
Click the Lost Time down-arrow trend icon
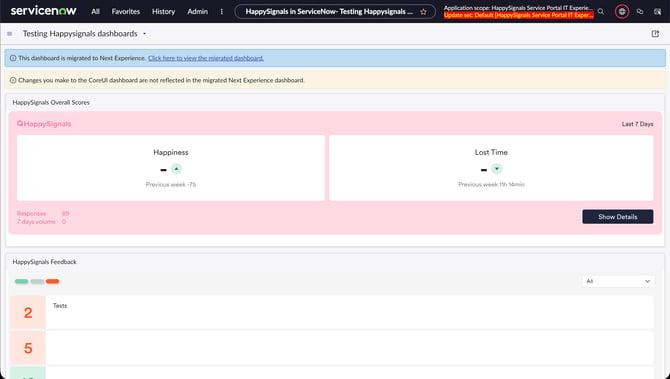coord(496,169)
